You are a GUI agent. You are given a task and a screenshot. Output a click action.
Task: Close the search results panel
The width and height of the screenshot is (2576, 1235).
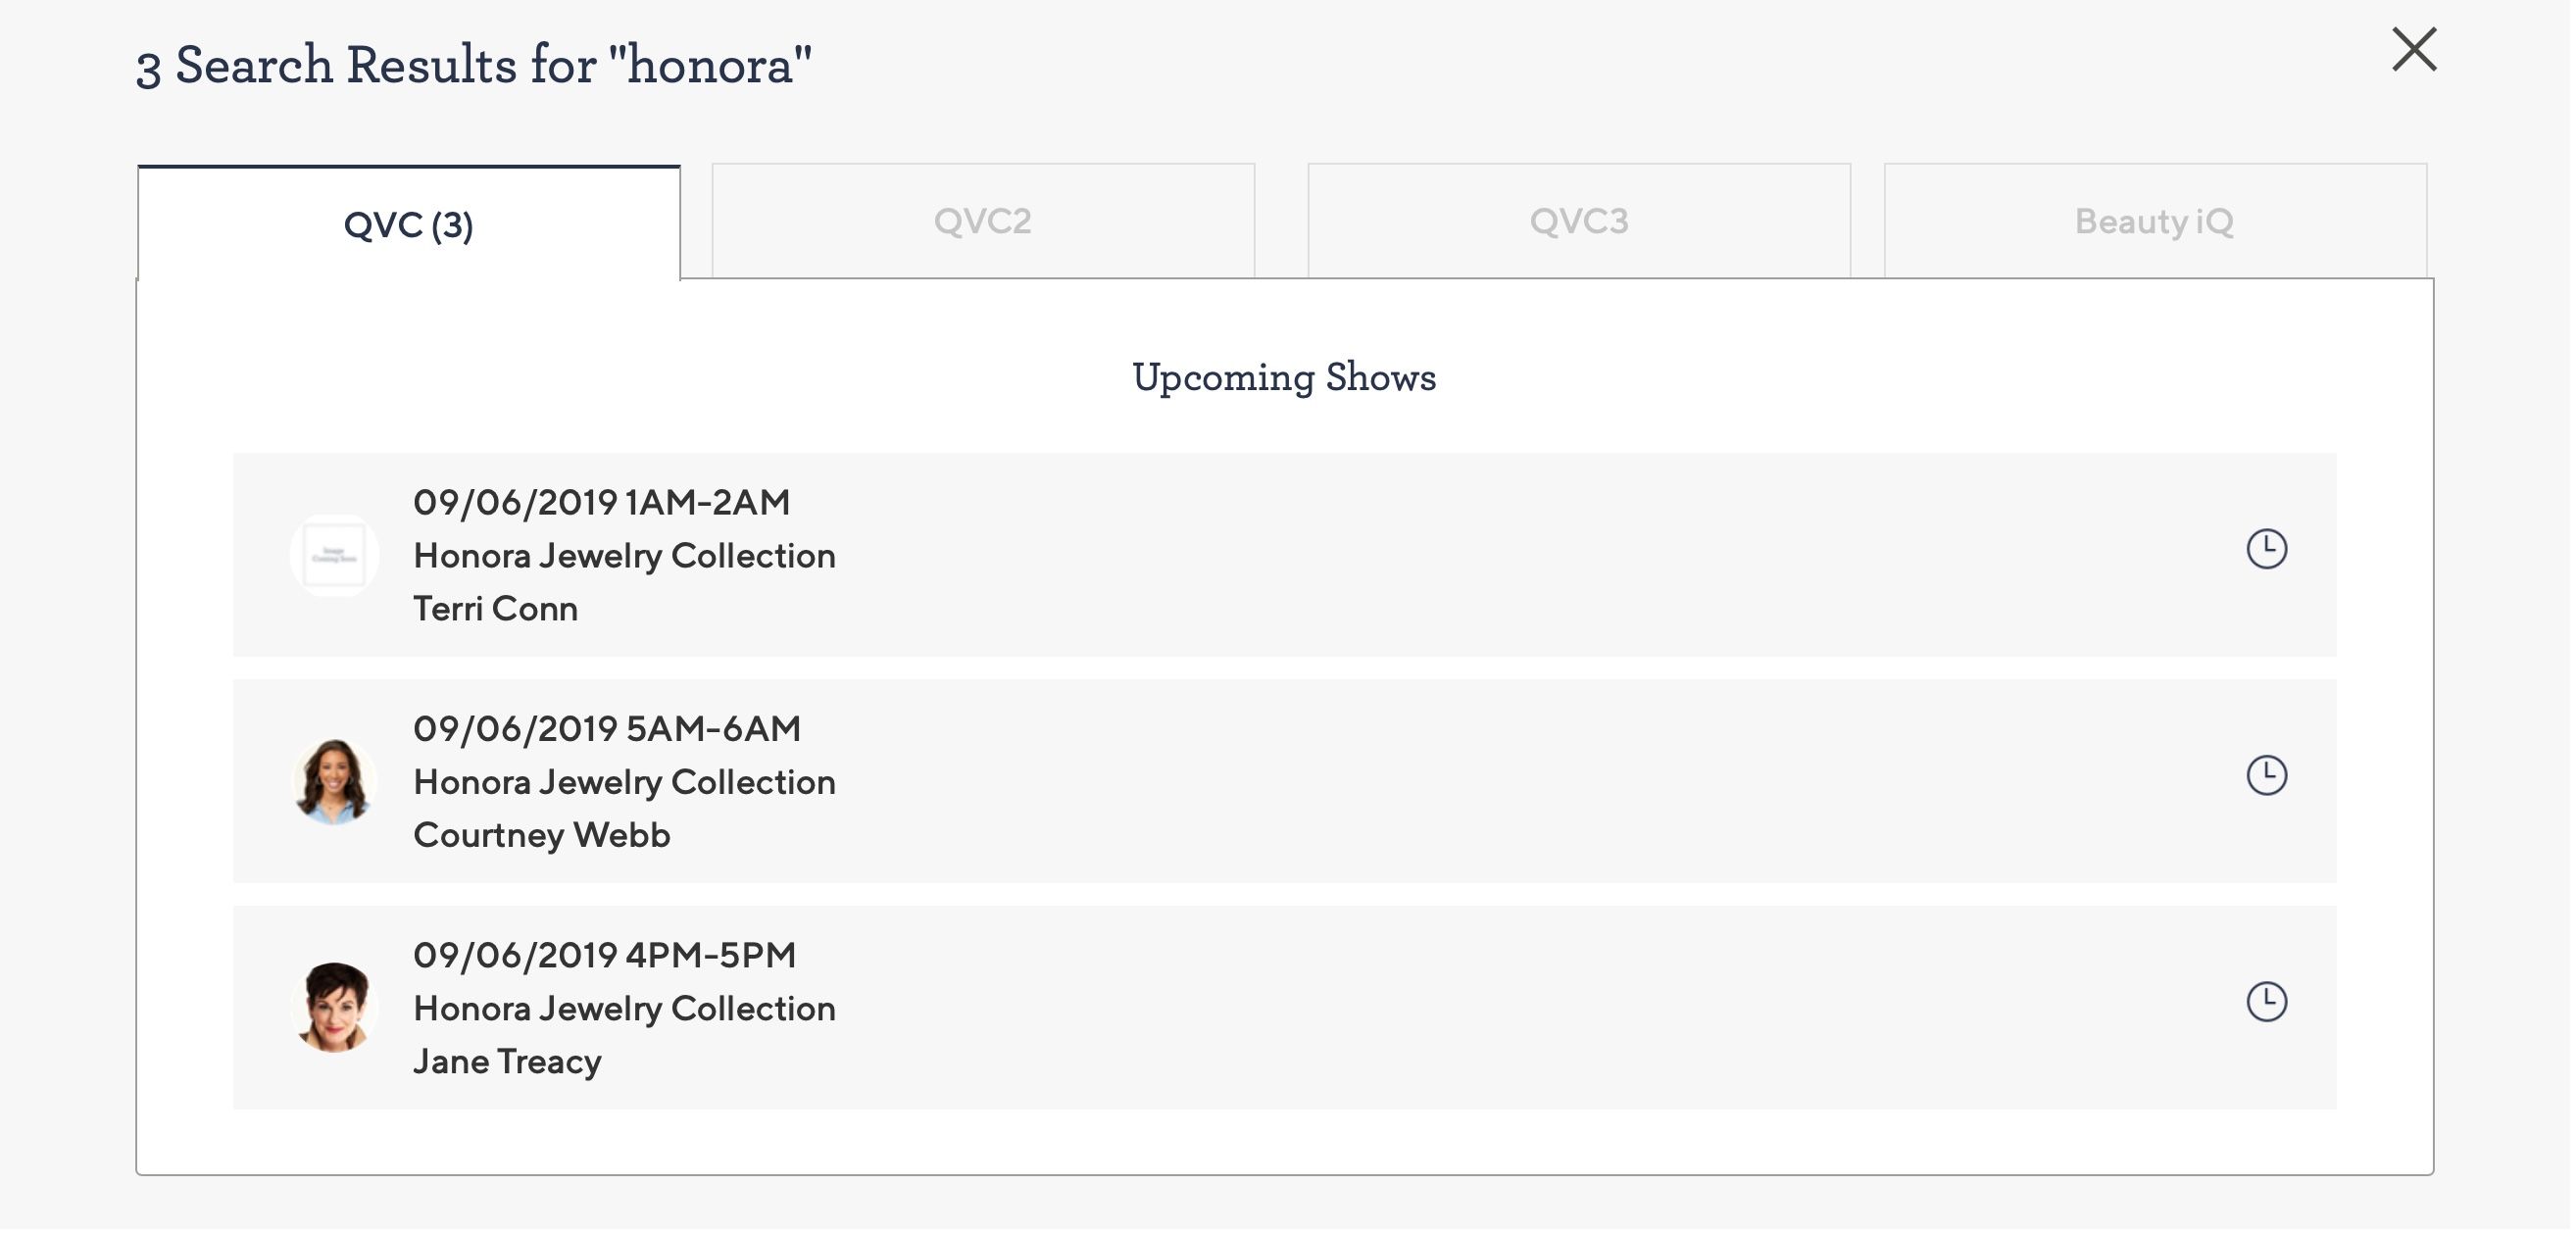point(2413,50)
